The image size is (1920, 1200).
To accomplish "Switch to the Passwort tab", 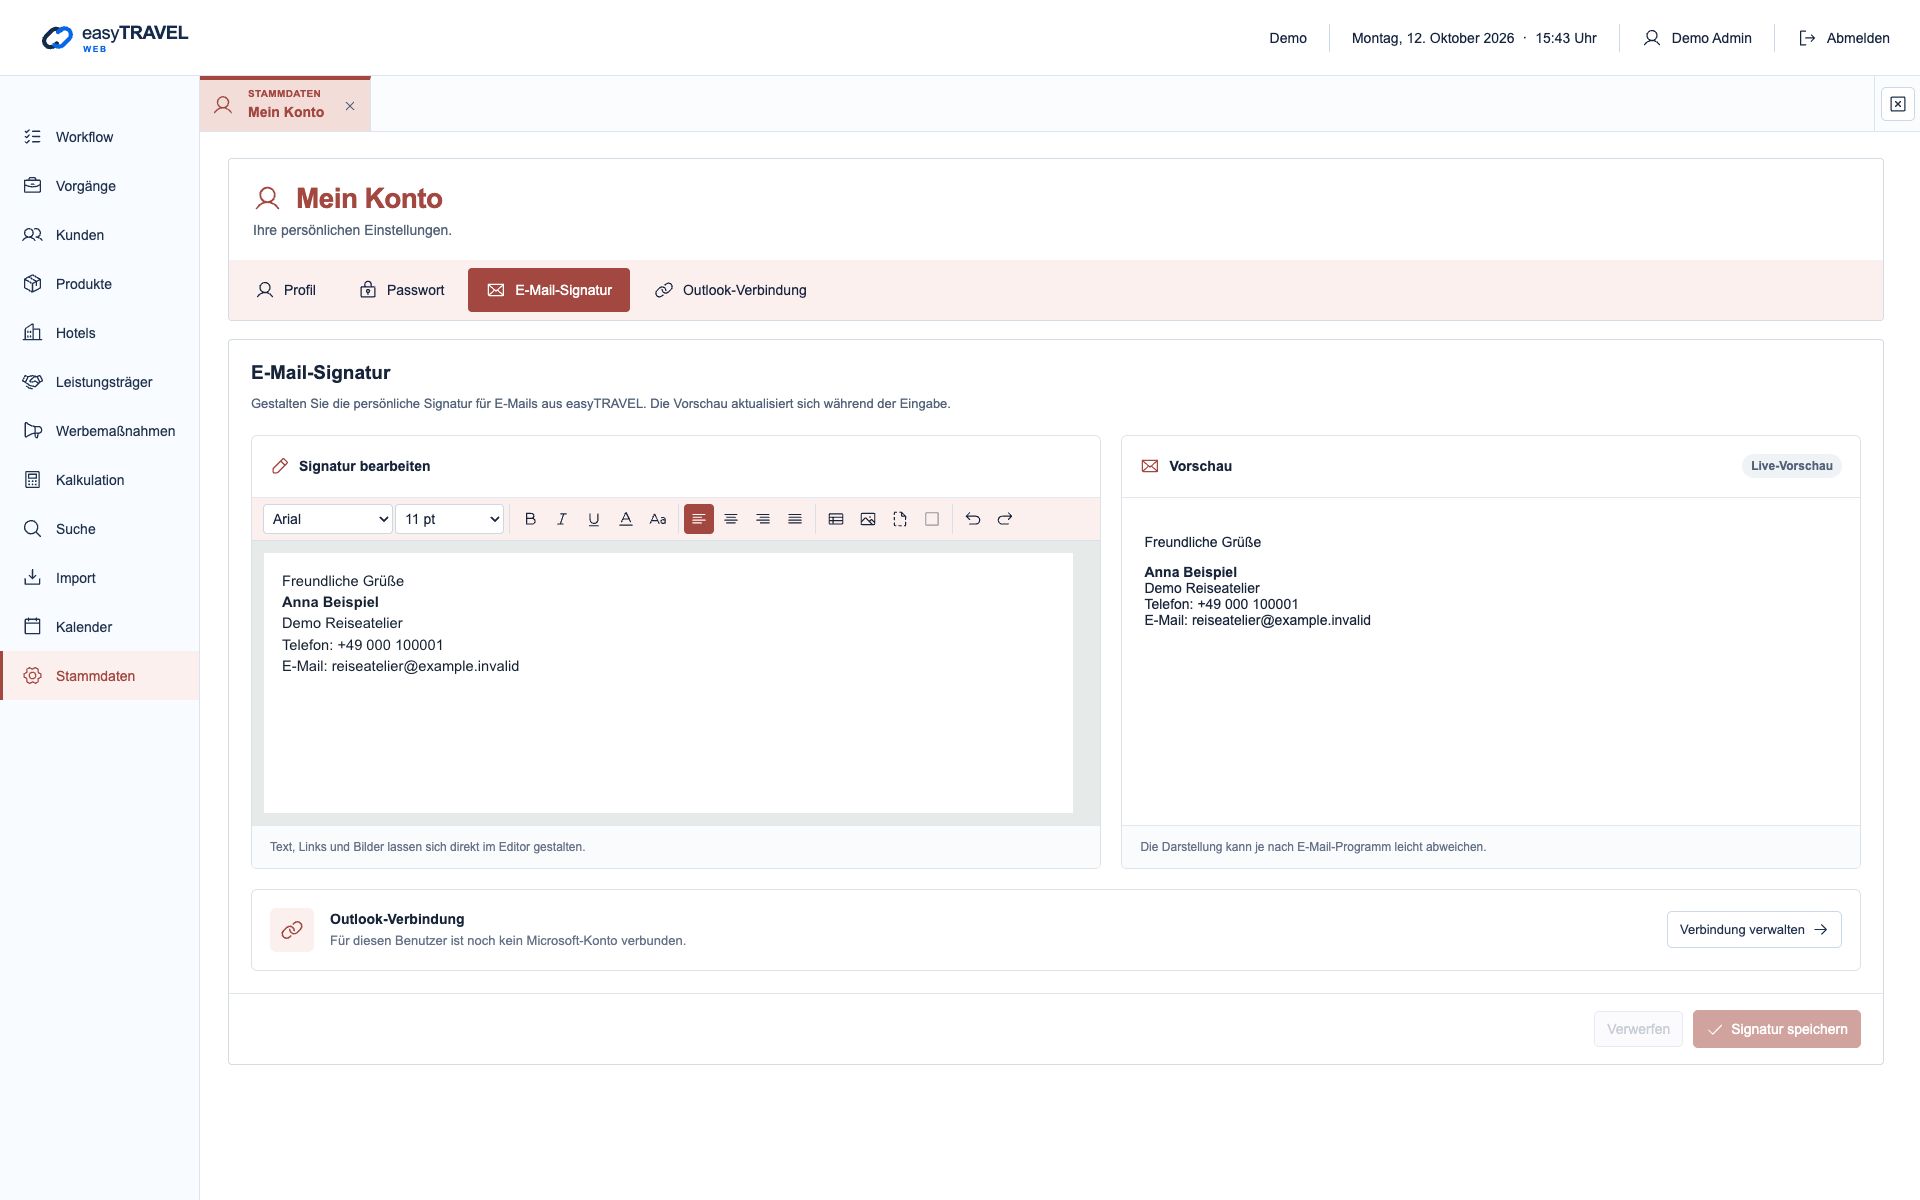I will 402,290.
